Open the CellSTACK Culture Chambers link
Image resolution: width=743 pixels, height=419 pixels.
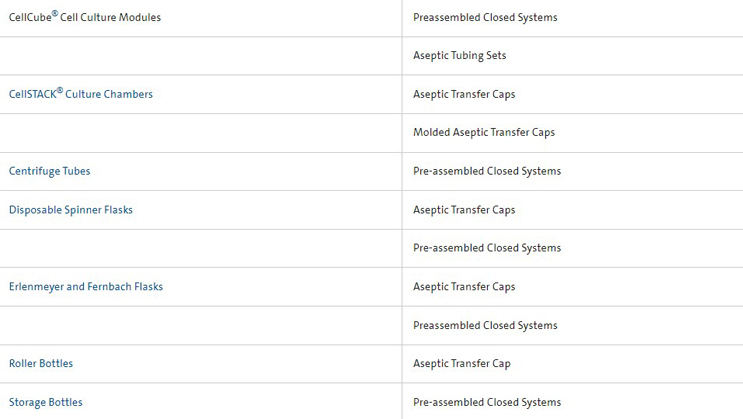(x=81, y=94)
